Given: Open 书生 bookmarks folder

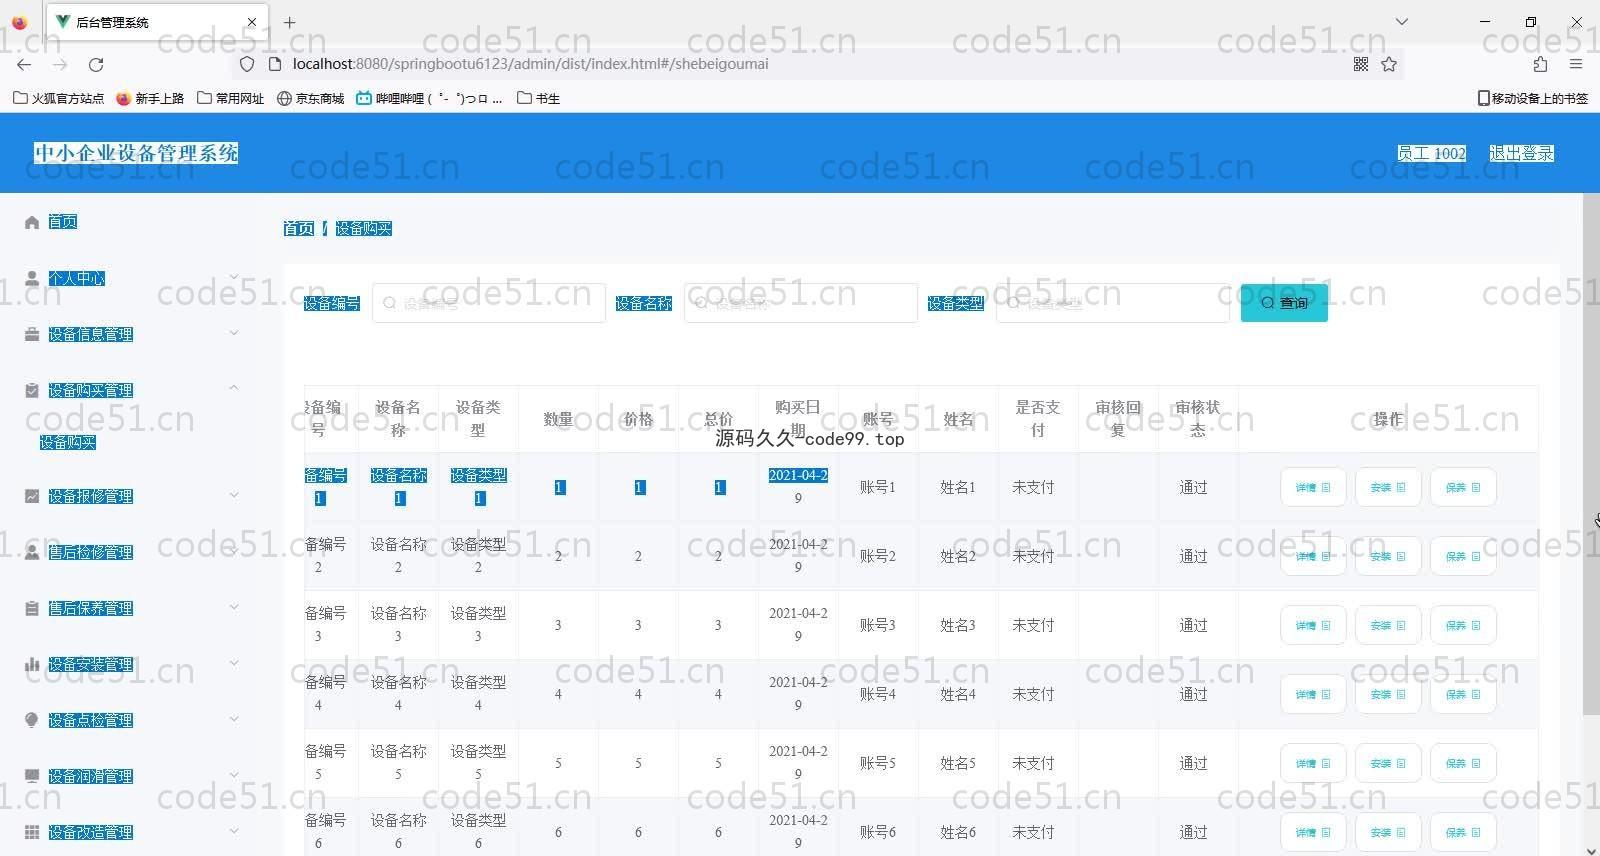Looking at the screenshot, I should [x=538, y=98].
